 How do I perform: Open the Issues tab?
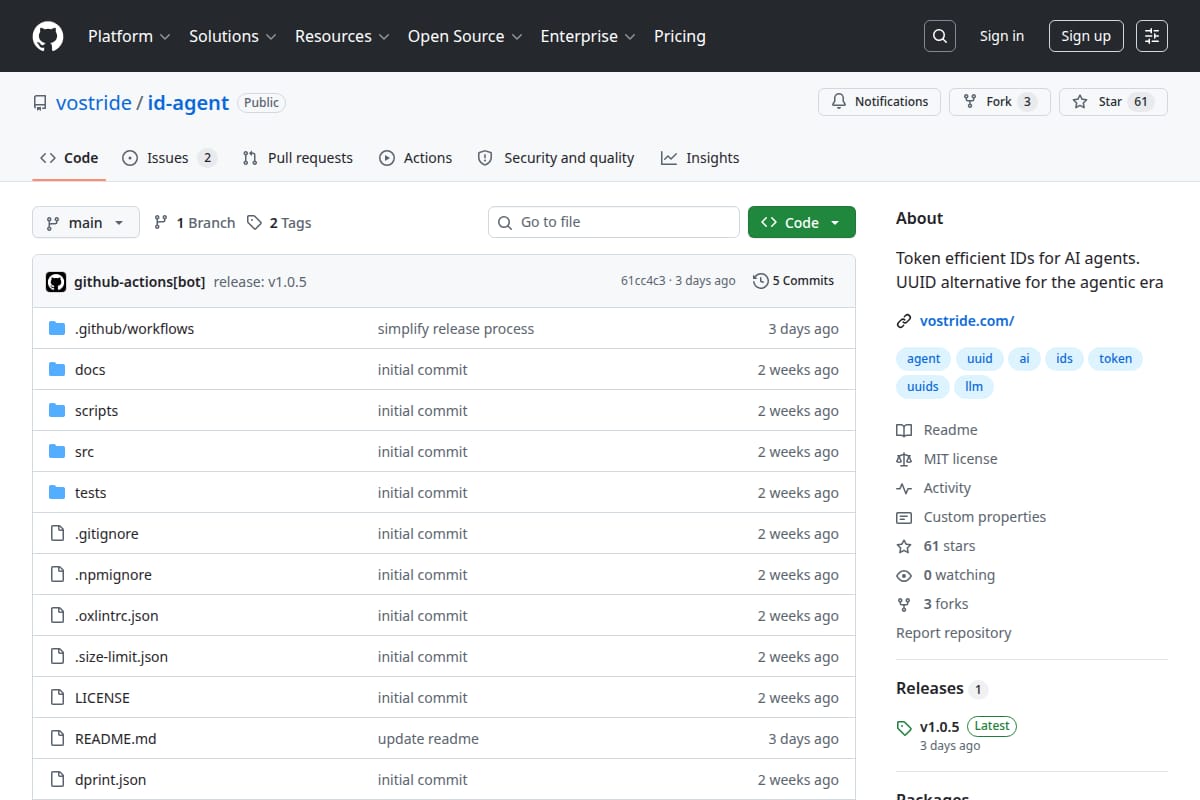click(169, 158)
